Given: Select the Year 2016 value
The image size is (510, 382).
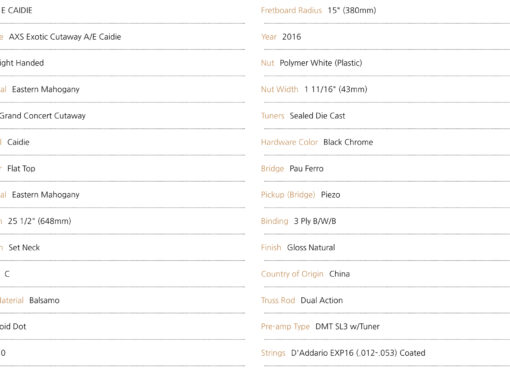Looking at the screenshot, I should click(x=291, y=37).
